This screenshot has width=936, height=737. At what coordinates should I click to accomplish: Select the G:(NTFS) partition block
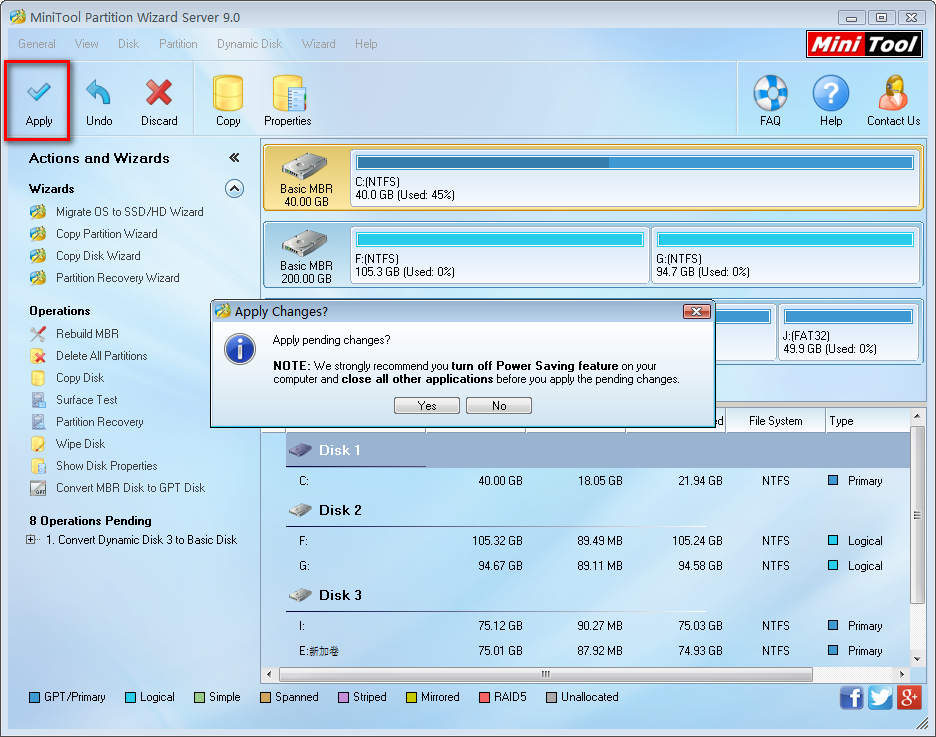pos(786,255)
